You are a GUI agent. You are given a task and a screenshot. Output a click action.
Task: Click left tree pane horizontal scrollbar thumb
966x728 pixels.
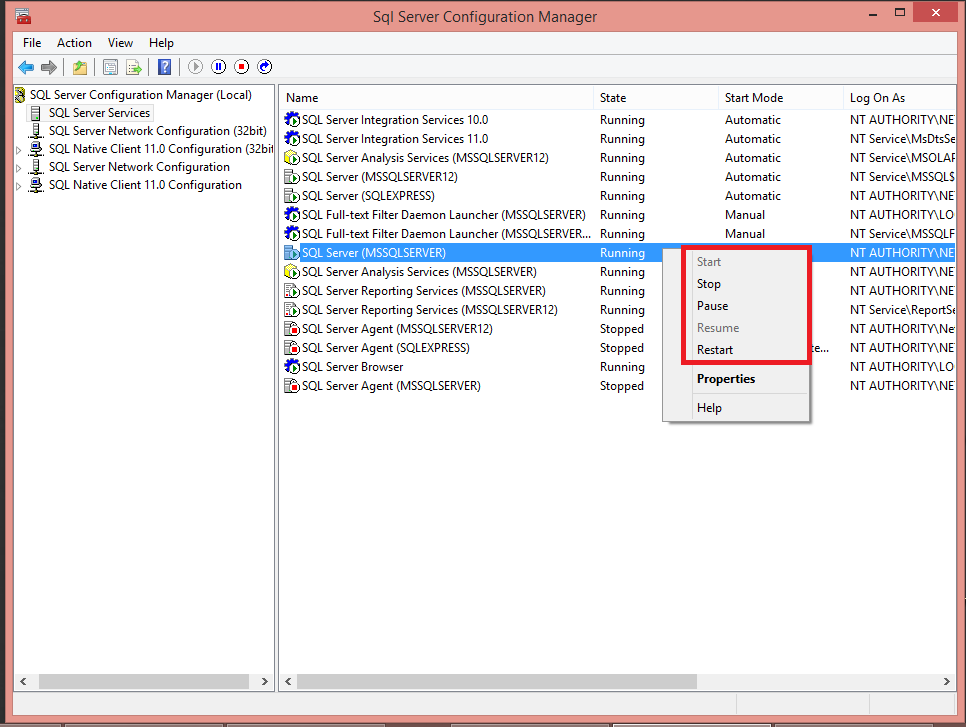pyautogui.click(x=144, y=681)
